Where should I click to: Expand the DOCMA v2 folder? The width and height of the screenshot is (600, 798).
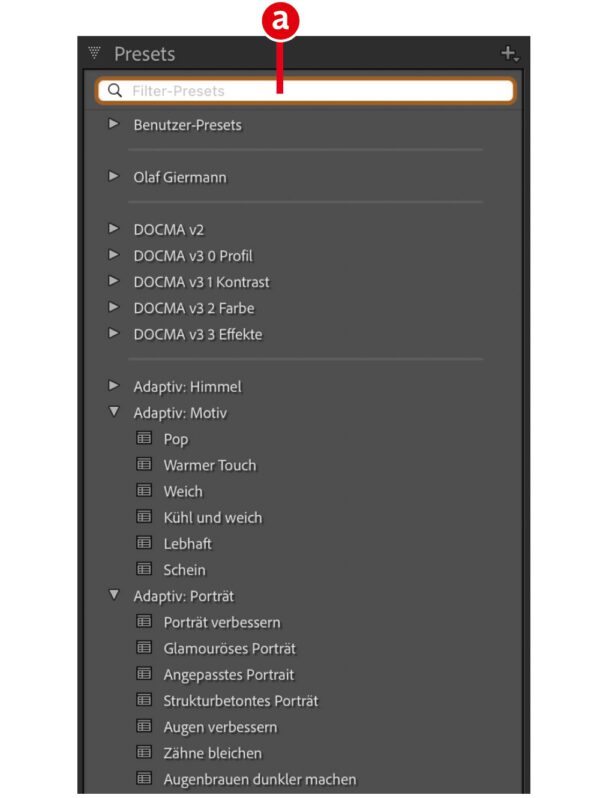coord(114,229)
